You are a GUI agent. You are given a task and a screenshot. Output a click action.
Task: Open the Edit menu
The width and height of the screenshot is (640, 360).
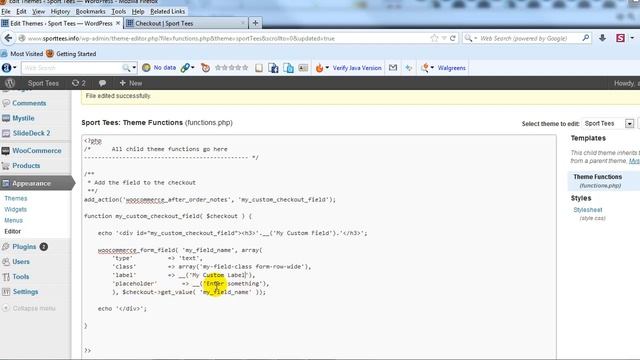click(21, 11)
